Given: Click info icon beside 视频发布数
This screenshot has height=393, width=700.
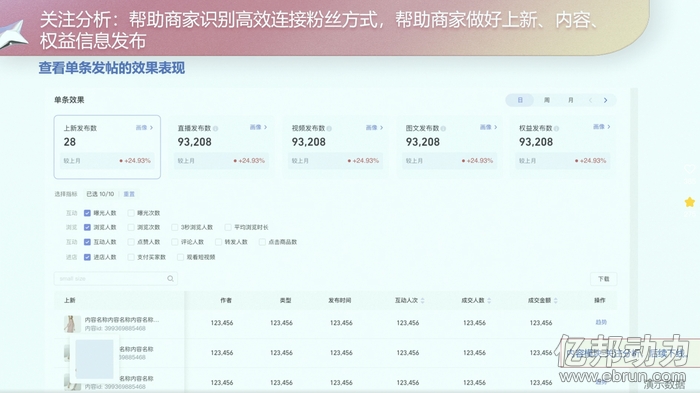Looking at the screenshot, I should click(329, 129).
